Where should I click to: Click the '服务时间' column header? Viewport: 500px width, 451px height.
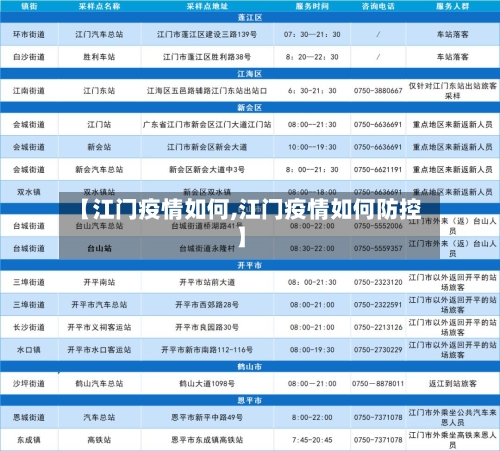pos(312,6)
